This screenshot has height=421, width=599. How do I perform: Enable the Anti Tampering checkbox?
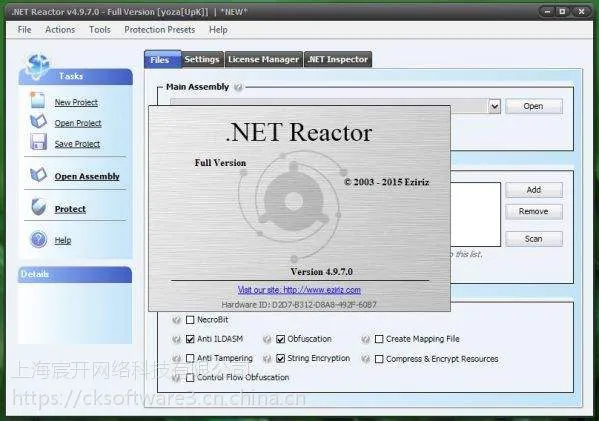[190, 358]
